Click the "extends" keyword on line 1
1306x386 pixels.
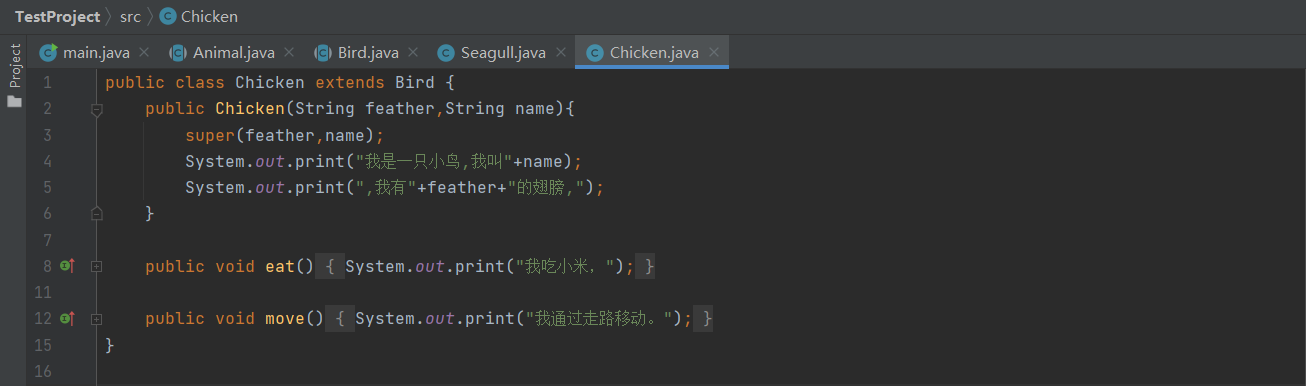(x=350, y=83)
